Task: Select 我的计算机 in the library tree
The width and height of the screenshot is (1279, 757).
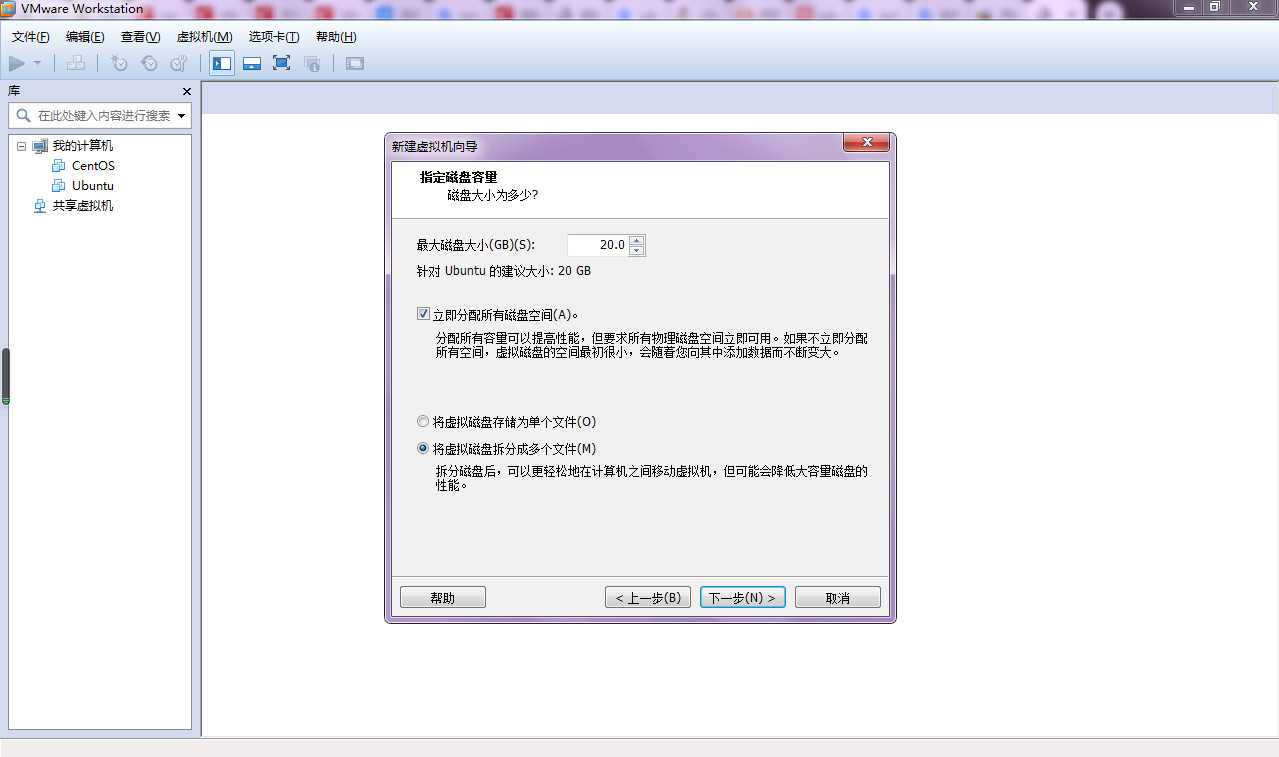Action: (x=83, y=146)
